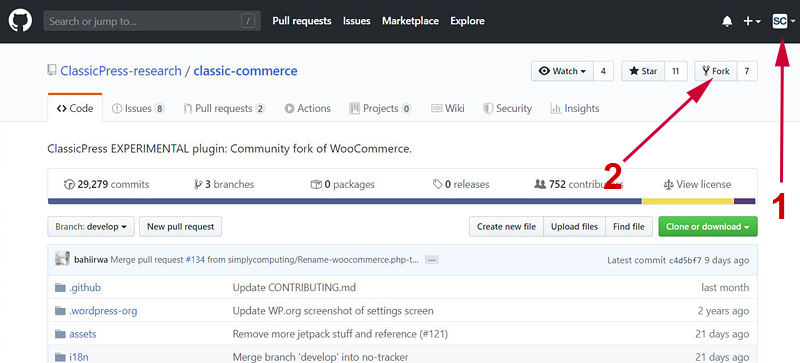This screenshot has width=800, height=363.
Task: Open the assets folder
Action: click(x=83, y=334)
